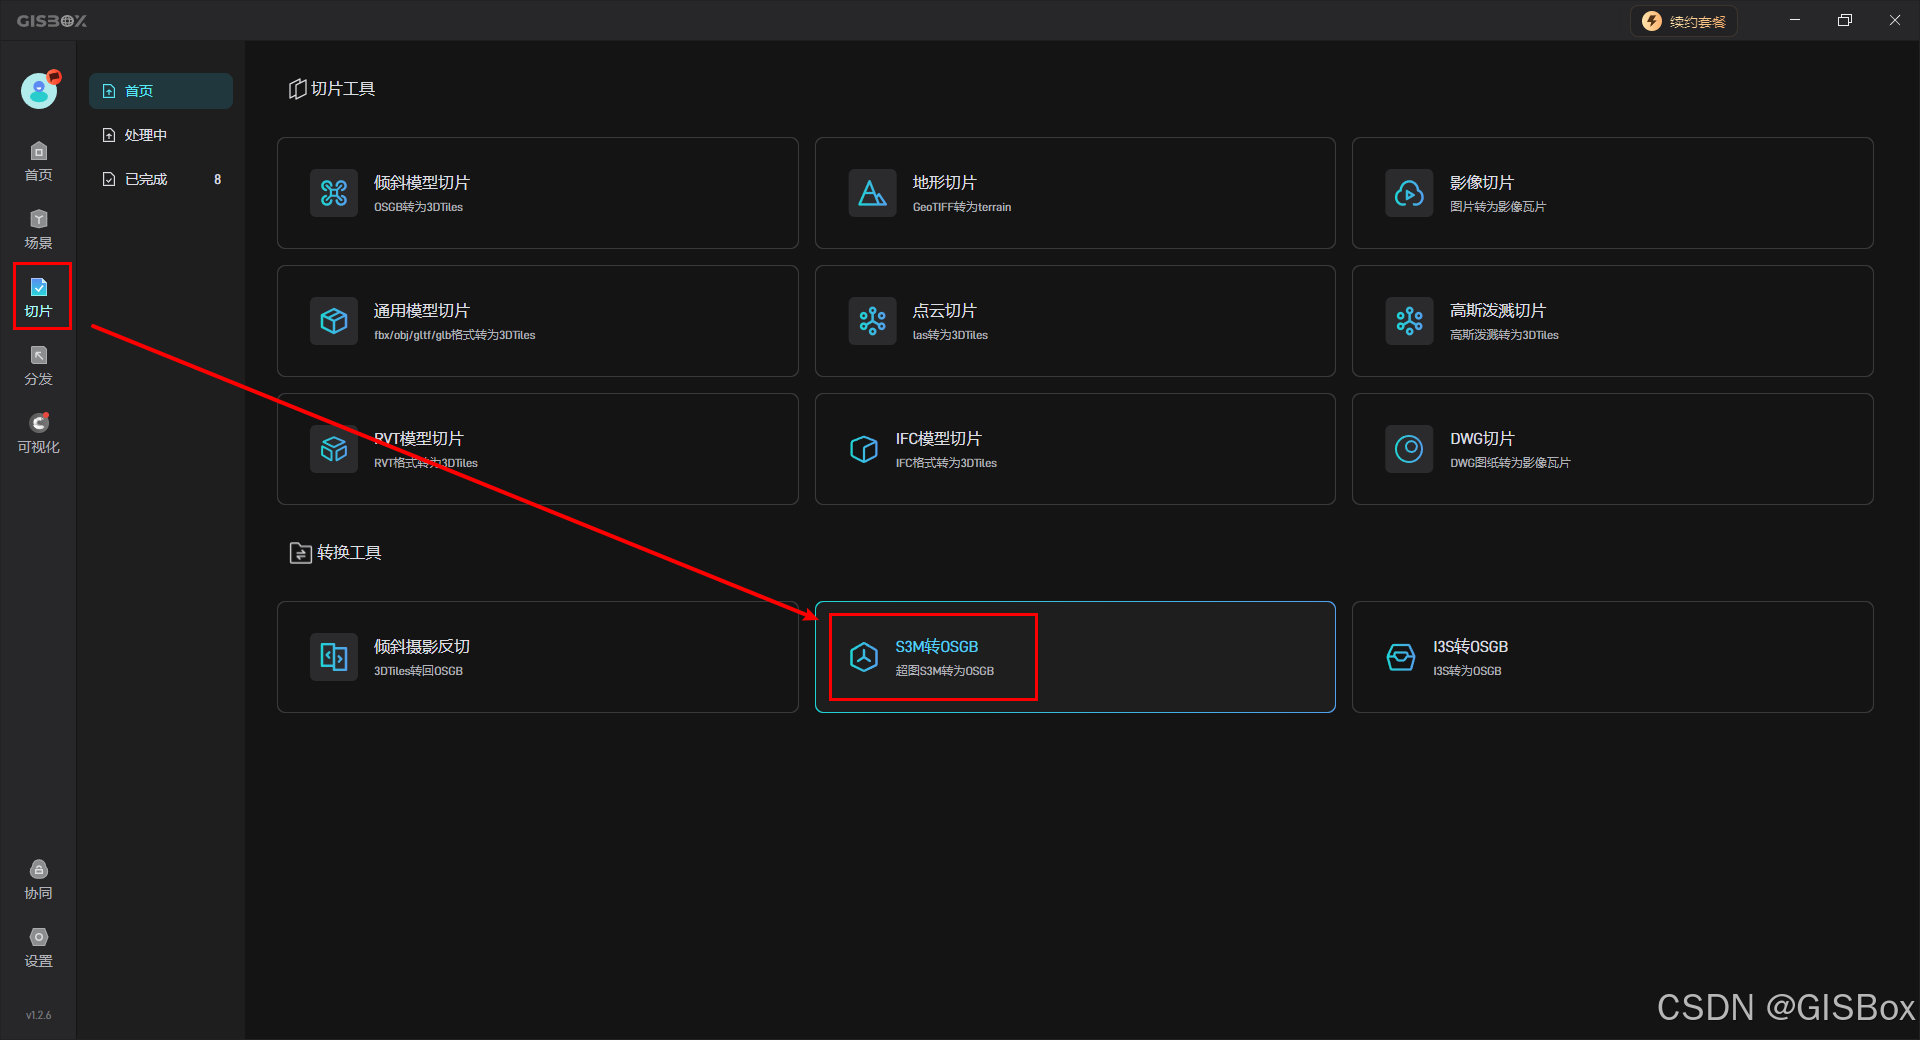
Task: Click the 续约套餐 renewal button
Action: (1684, 21)
